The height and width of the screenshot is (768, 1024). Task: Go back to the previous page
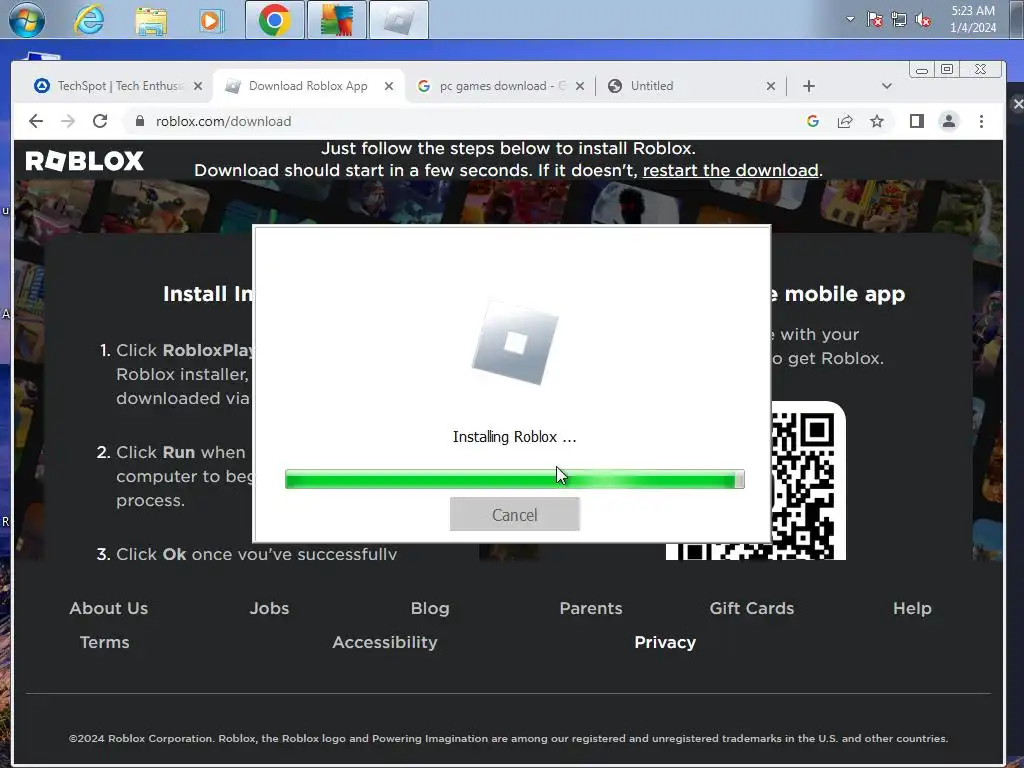tap(36, 121)
